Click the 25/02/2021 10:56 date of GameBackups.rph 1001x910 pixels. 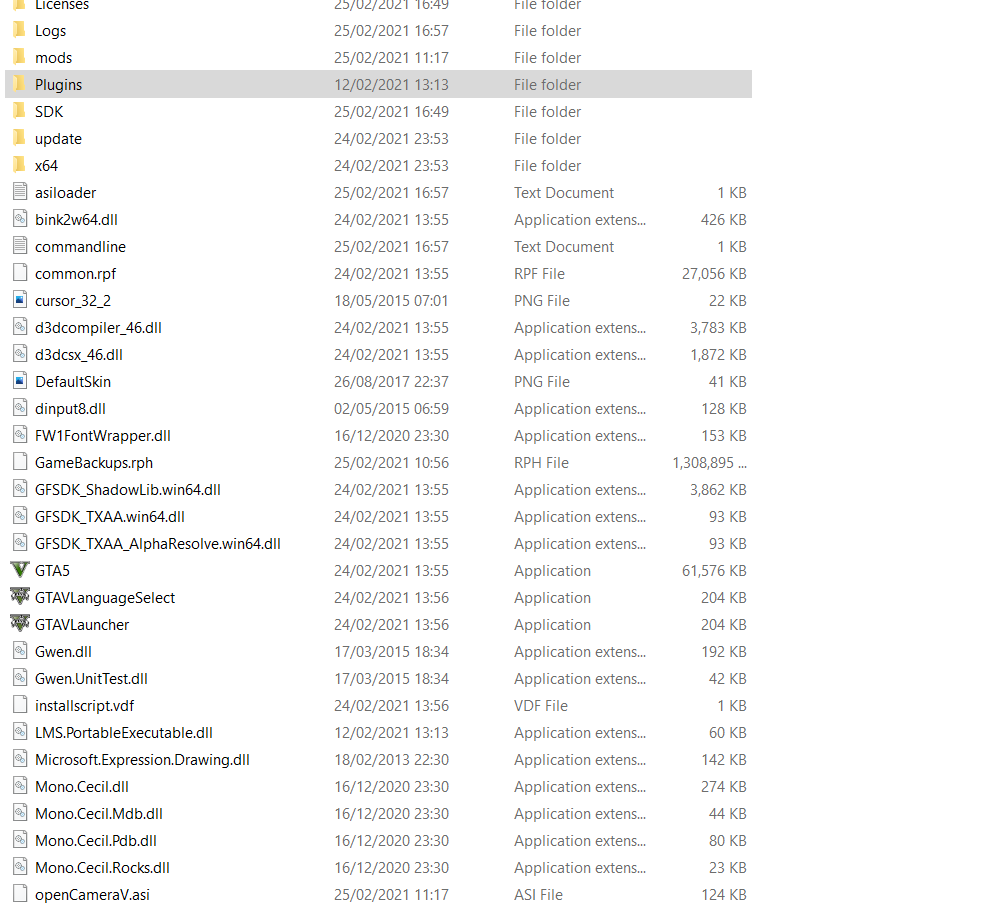pyautogui.click(x=391, y=463)
